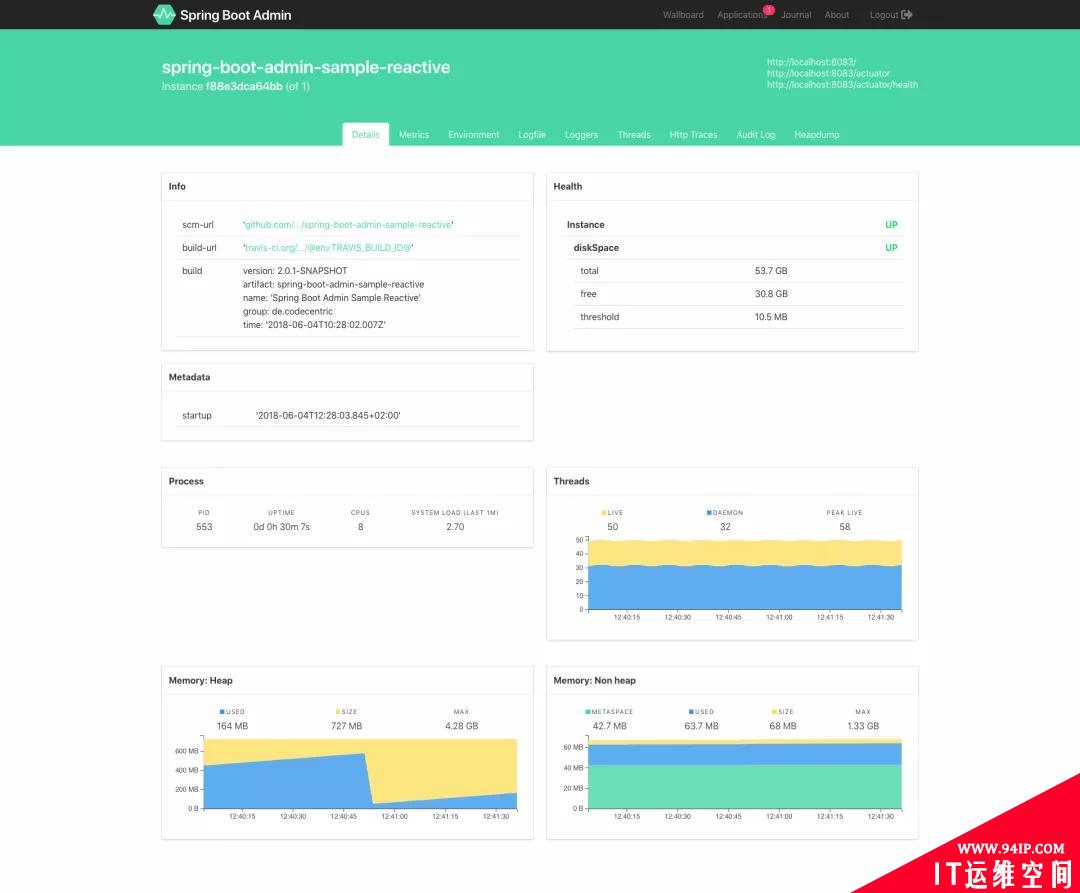Click the Logout link
This screenshot has width=1080, height=893.
(891, 14)
